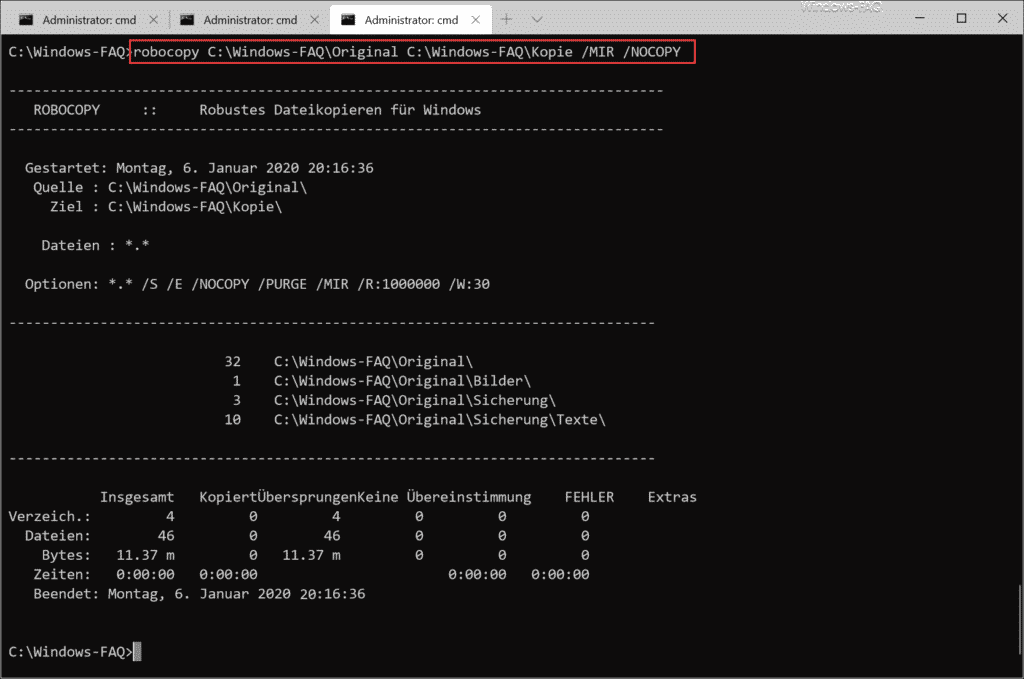Click the robocopy command line text
The image size is (1024, 679).
(407, 52)
